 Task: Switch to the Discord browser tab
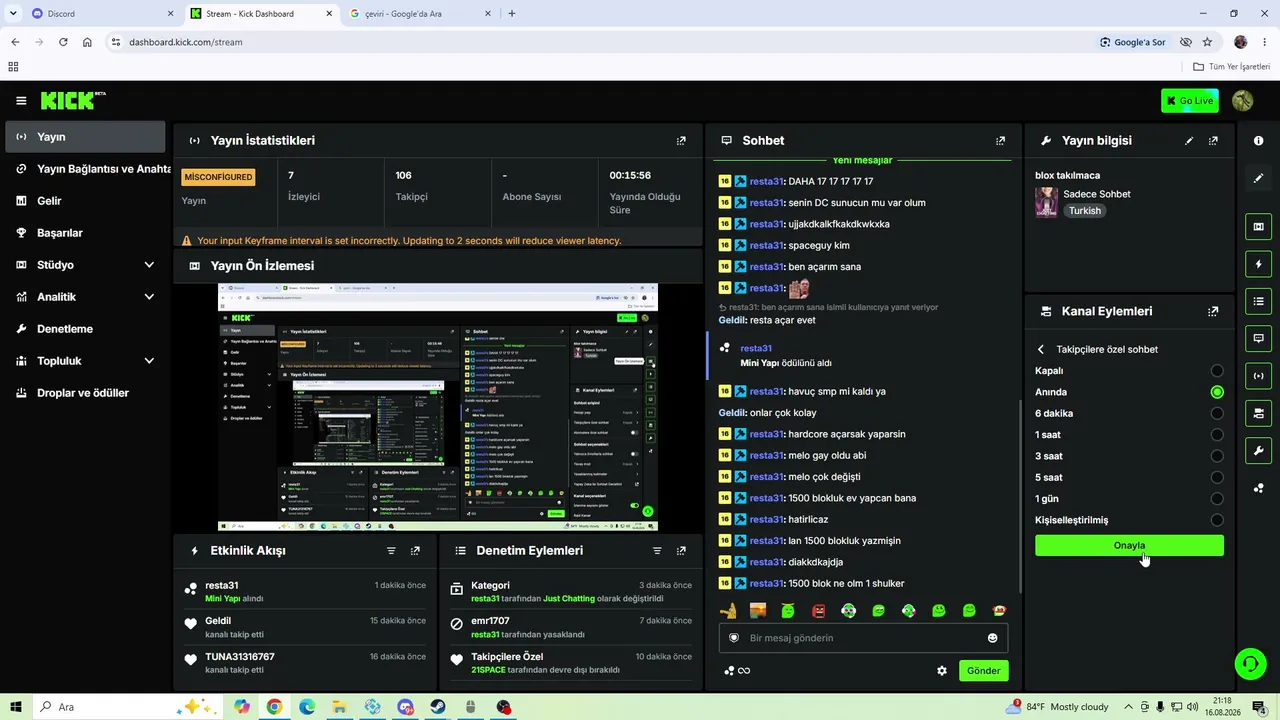(100, 14)
